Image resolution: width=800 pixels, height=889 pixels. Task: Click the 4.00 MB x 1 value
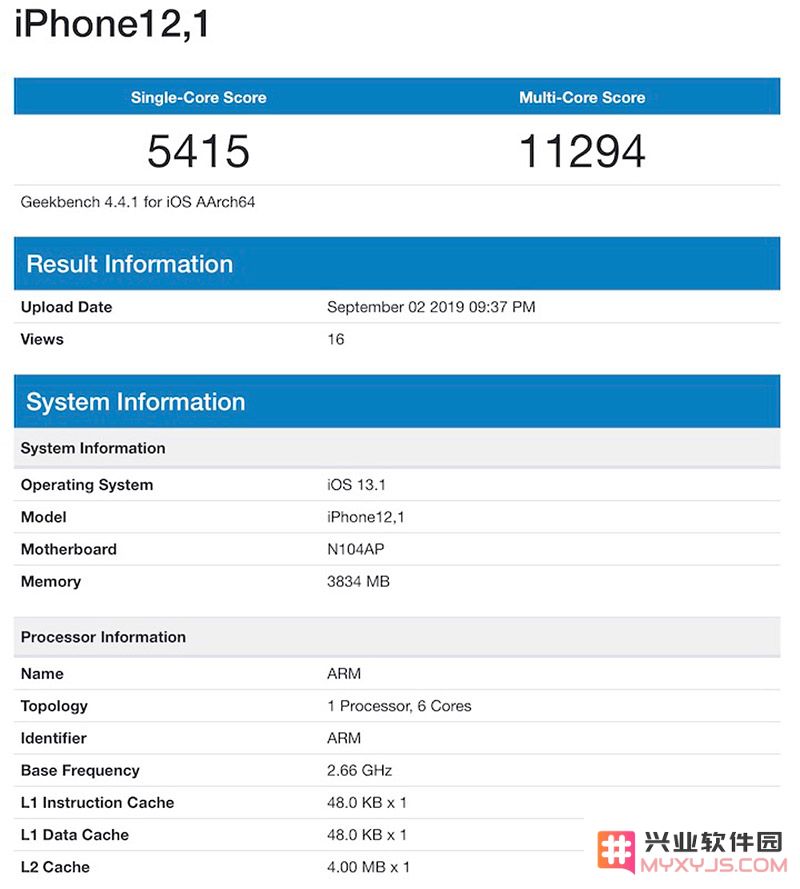(x=368, y=867)
